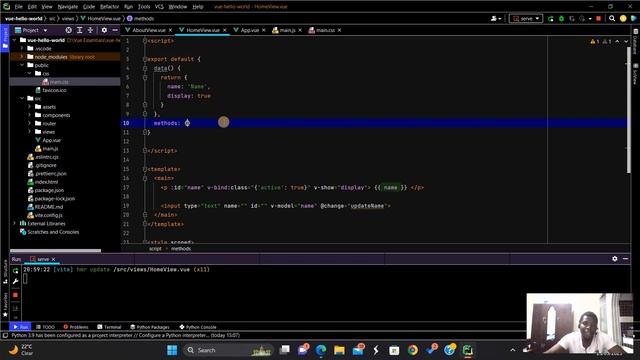Click Windows Start button
The image size is (640, 360).
coord(172,350)
